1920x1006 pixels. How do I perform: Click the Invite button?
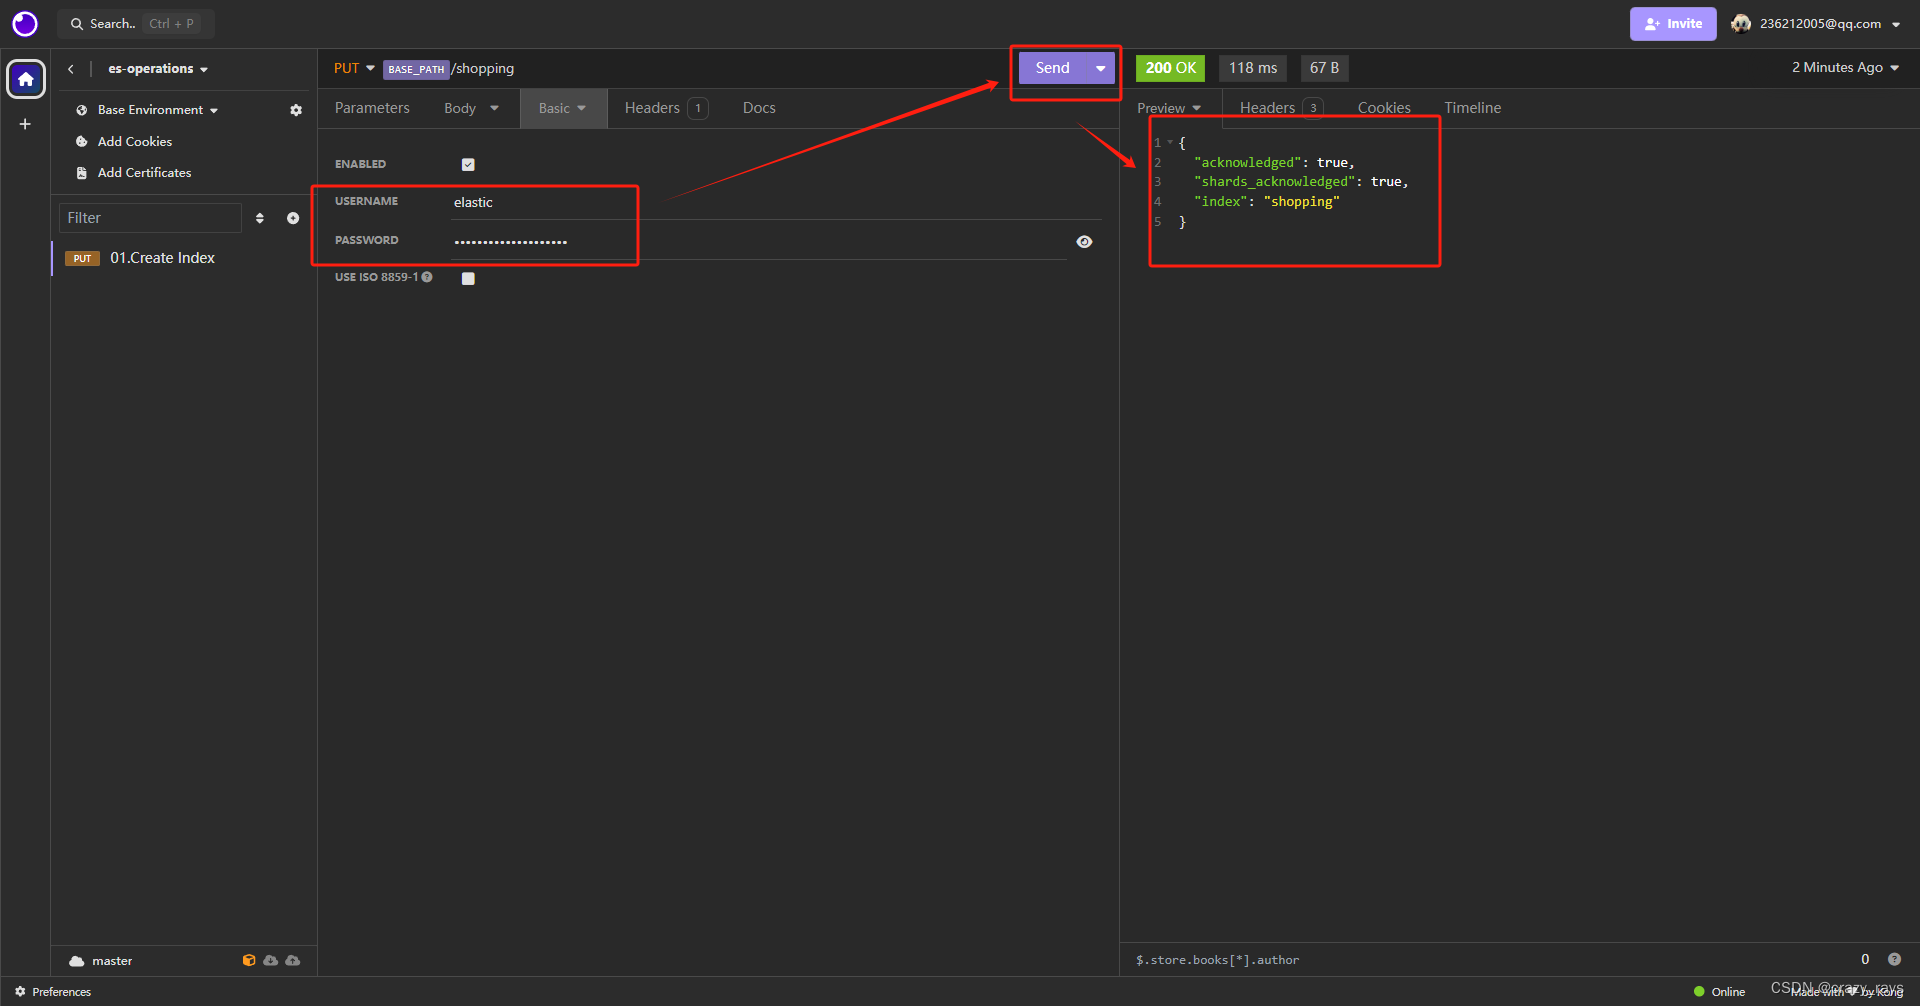(x=1673, y=24)
